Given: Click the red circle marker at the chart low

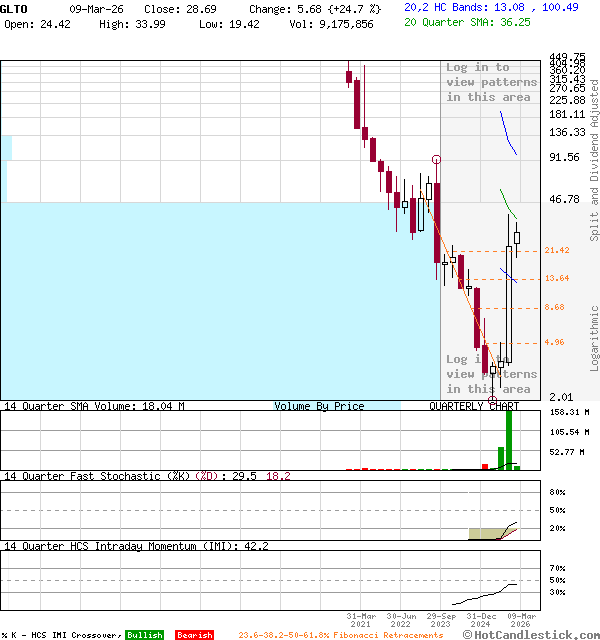Looking at the screenshot, I should 492,400.
